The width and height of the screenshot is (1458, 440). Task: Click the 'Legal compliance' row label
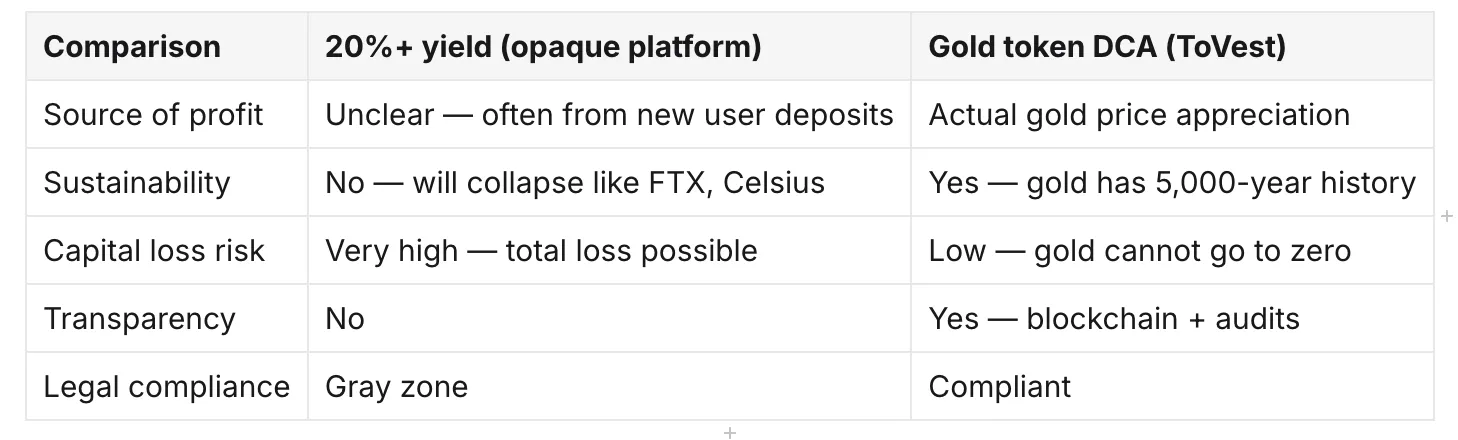point(167,387)
